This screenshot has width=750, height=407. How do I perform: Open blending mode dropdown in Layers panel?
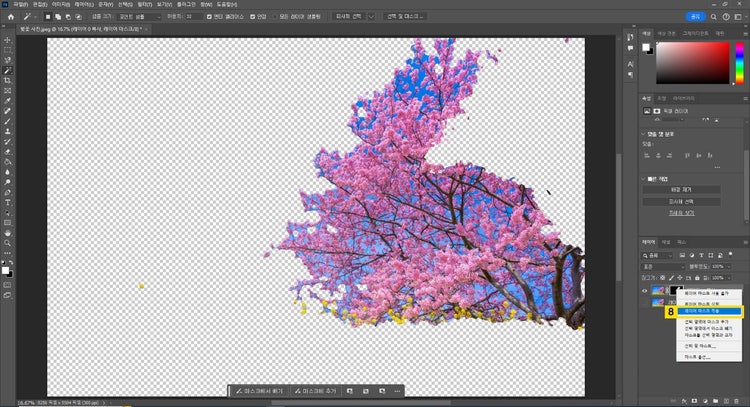[x=663, y=266]
